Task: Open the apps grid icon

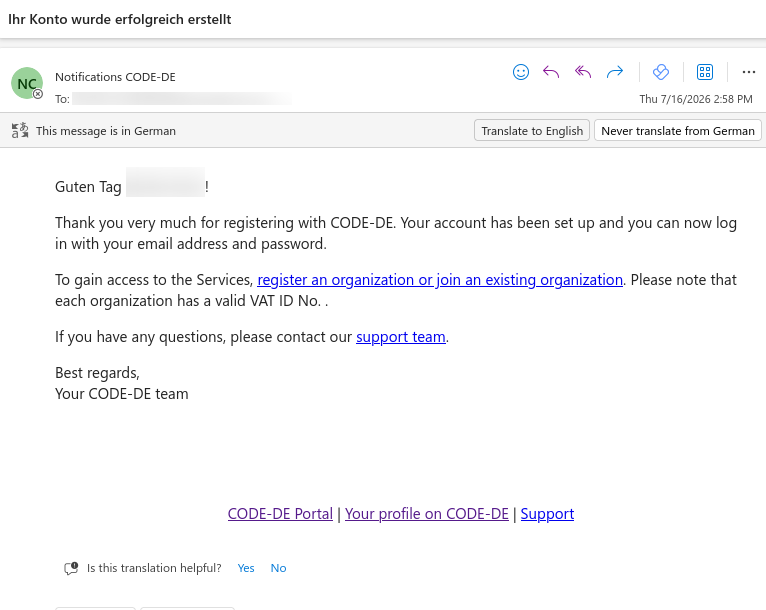Action: coord(704,72)
